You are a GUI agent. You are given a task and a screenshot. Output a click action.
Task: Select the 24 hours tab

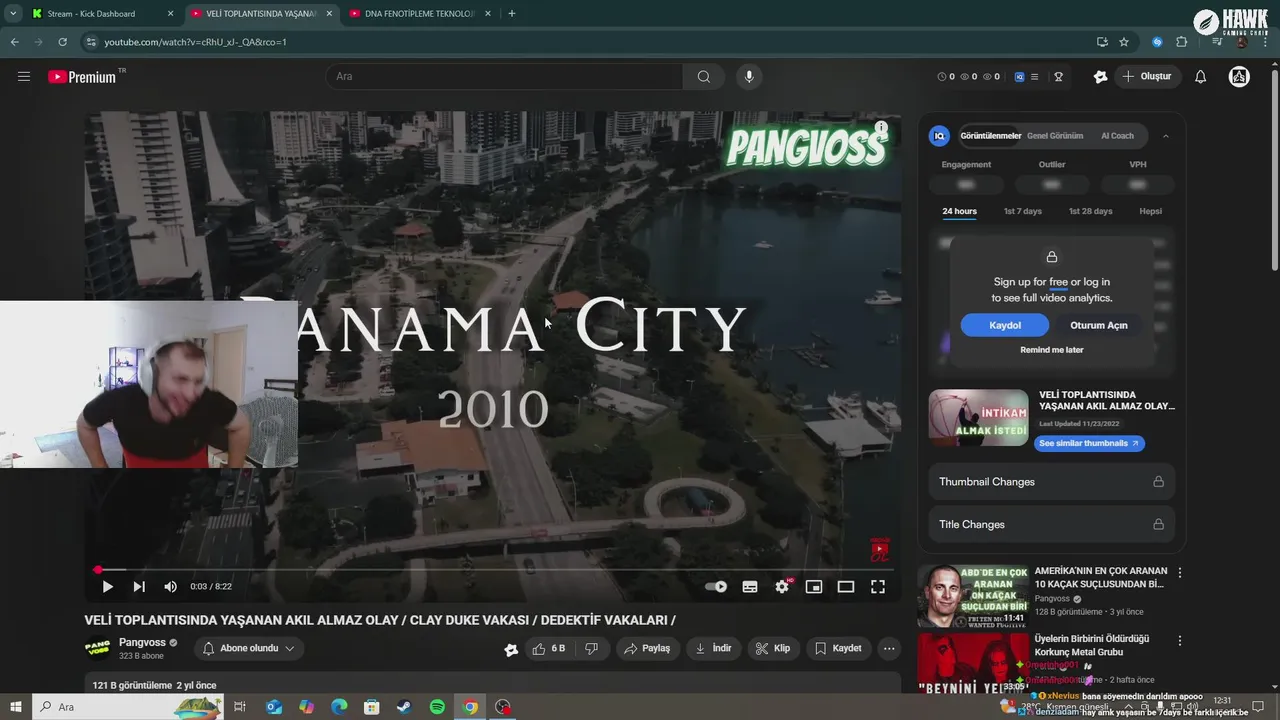click(959, 212)
